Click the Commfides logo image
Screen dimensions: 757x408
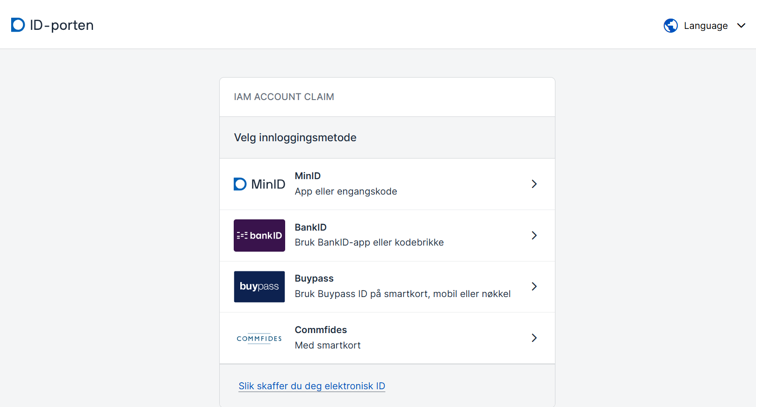coord(259,338)
